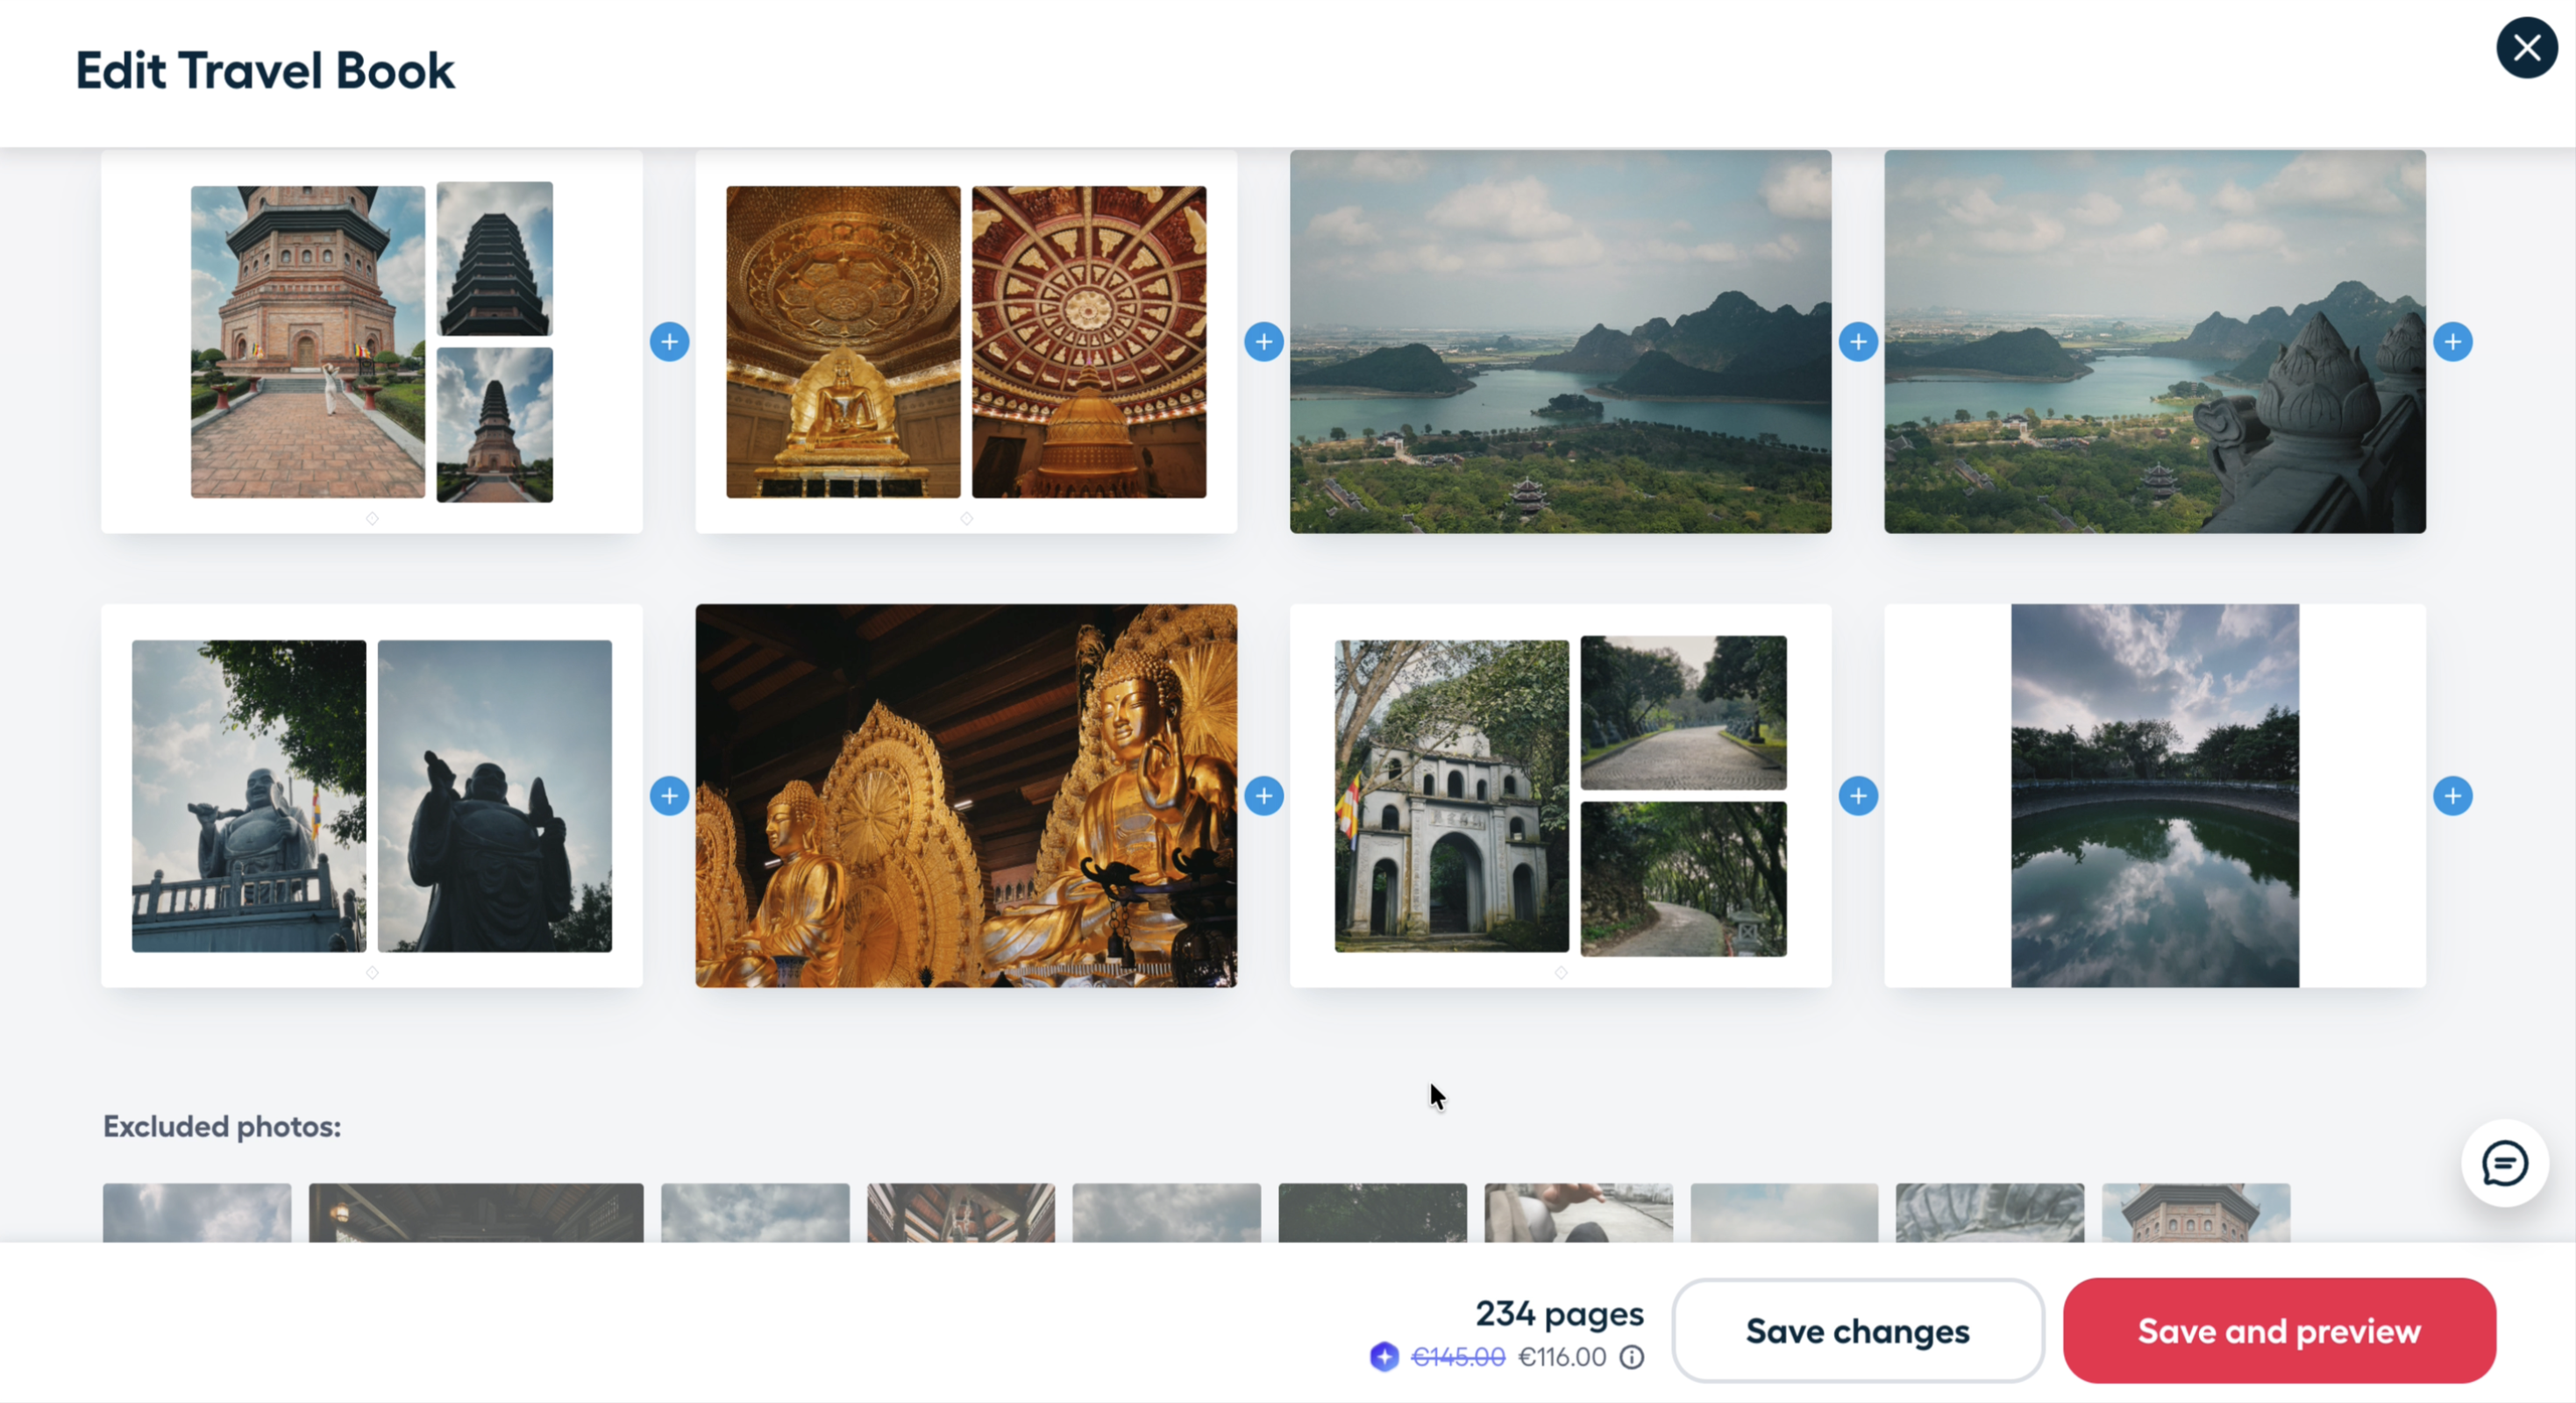Add page after golden ceiling spread

click(1264, 342)
